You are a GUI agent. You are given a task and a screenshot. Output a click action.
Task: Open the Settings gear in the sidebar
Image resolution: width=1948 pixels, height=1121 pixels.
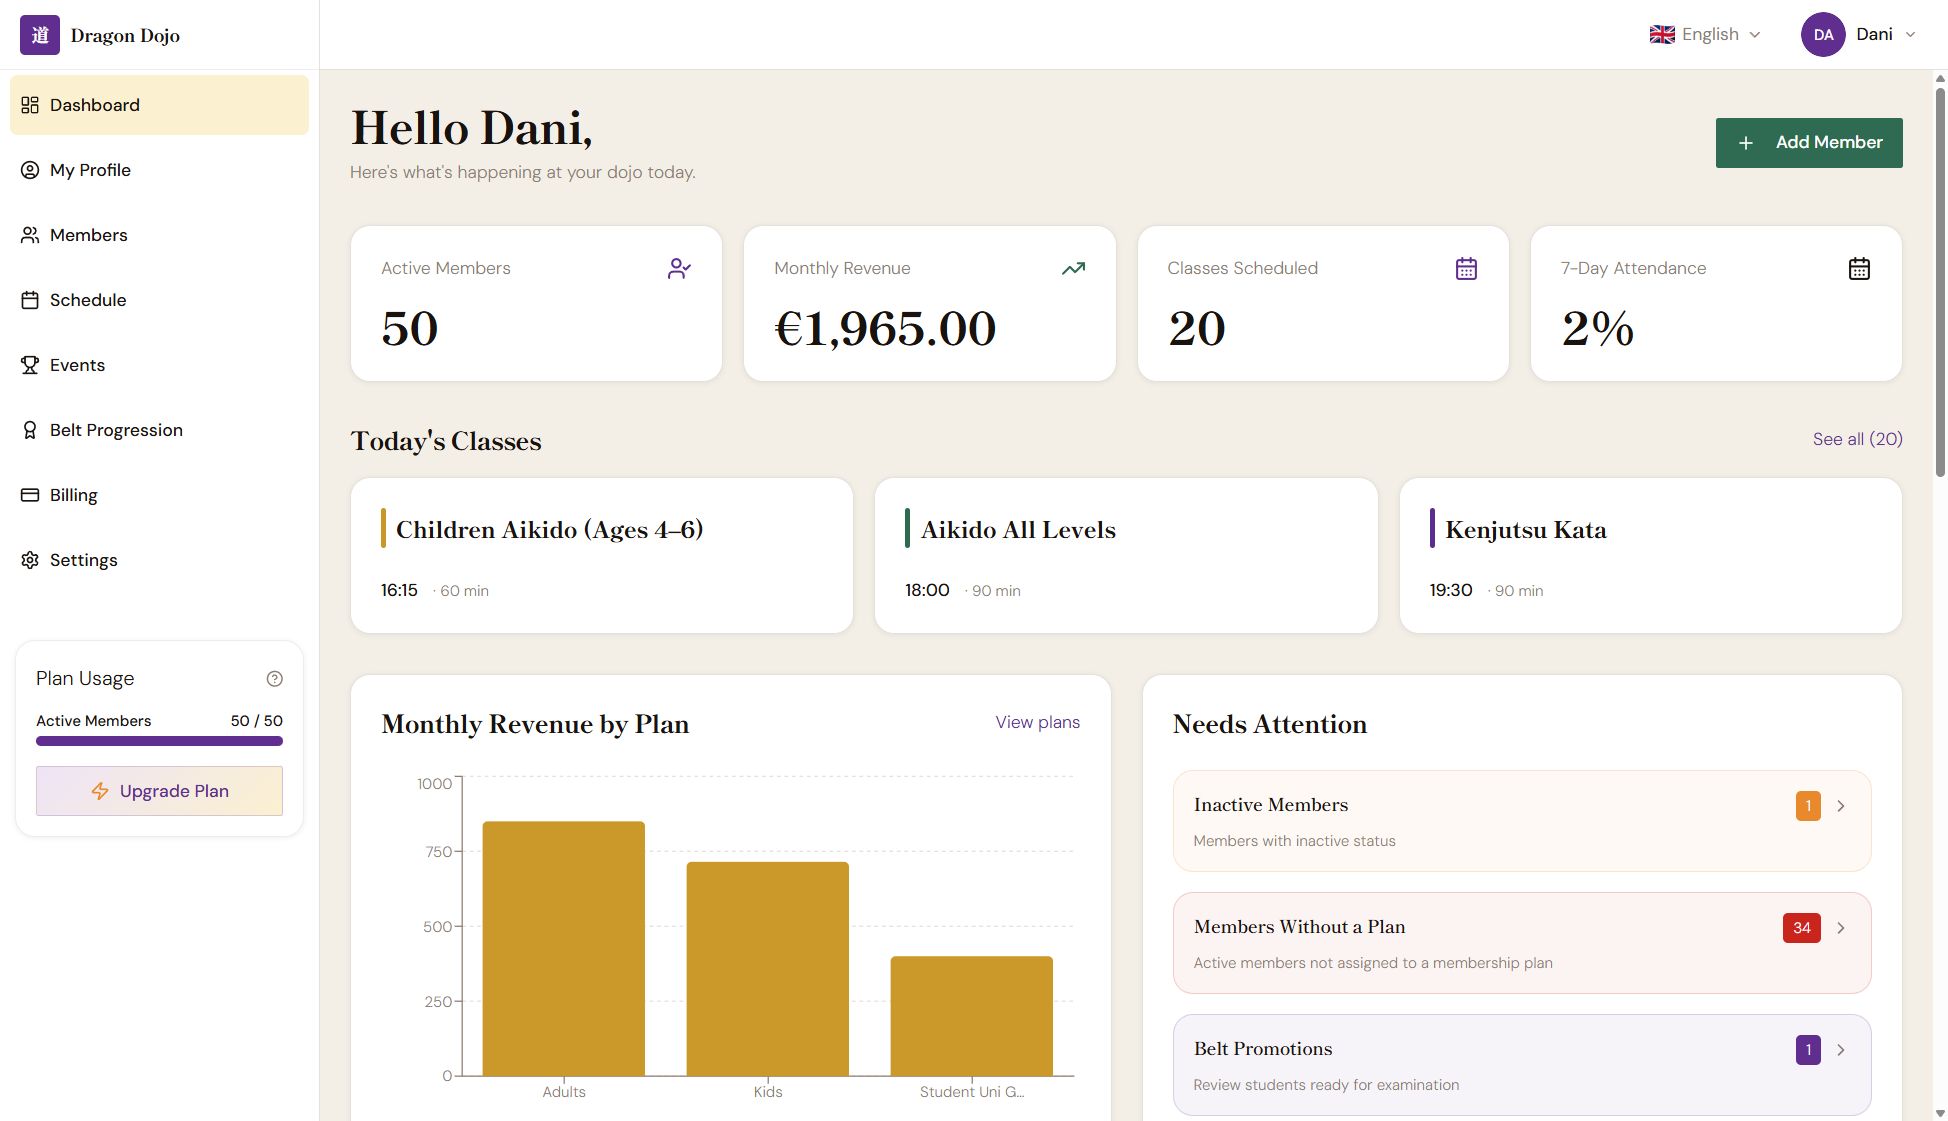click(x=30, y=559)
